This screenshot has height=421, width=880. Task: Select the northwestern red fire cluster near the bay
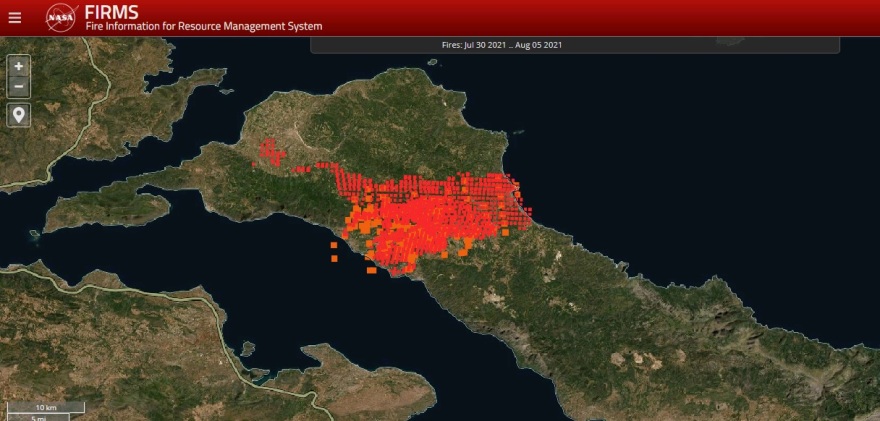coord(269,152)
